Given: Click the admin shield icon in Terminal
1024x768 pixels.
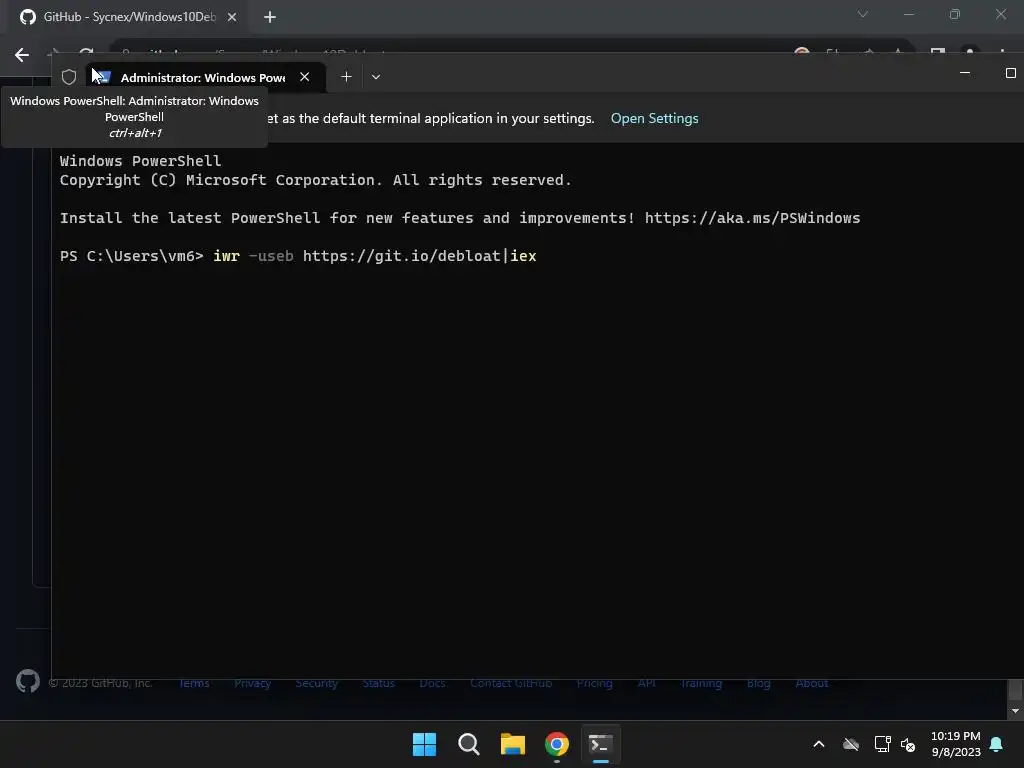Looking at the screenshot, I should (69, 76).
